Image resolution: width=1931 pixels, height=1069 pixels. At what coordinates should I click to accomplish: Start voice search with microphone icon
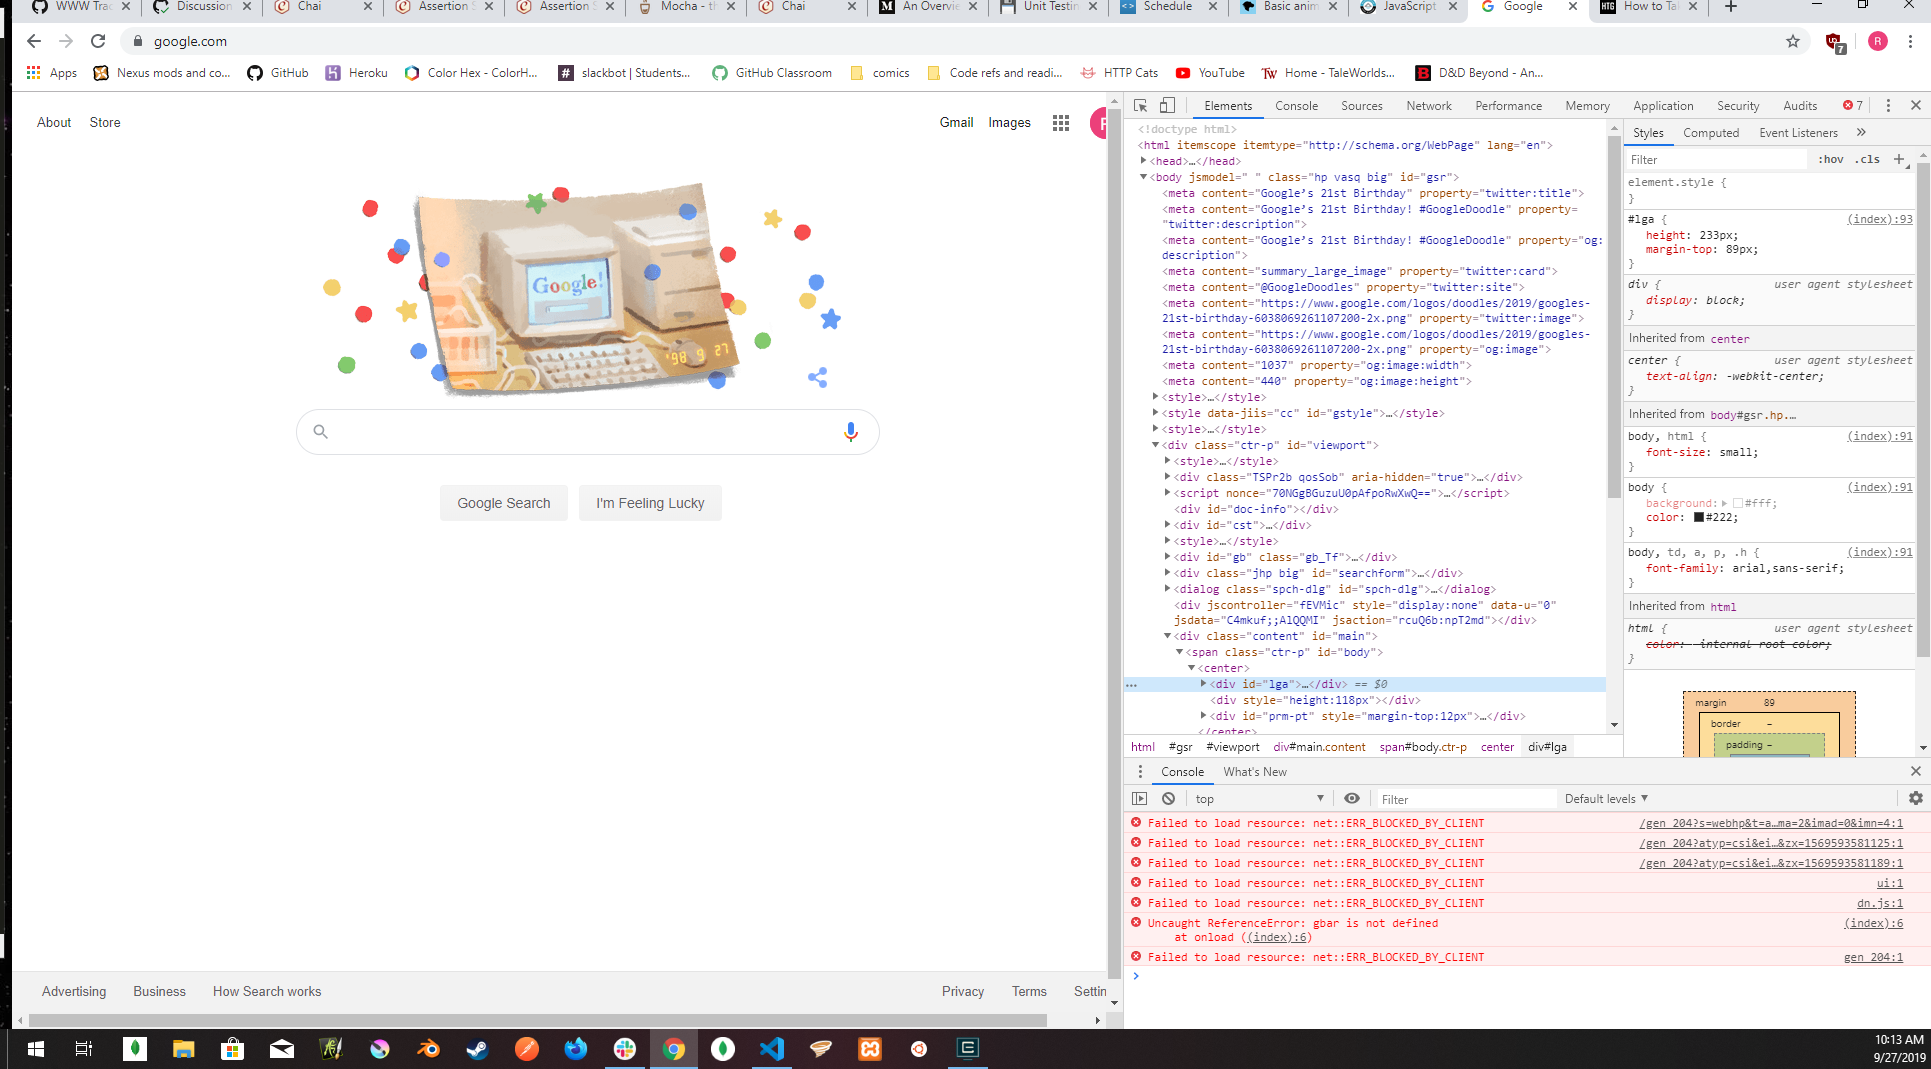tap(850, 432)
